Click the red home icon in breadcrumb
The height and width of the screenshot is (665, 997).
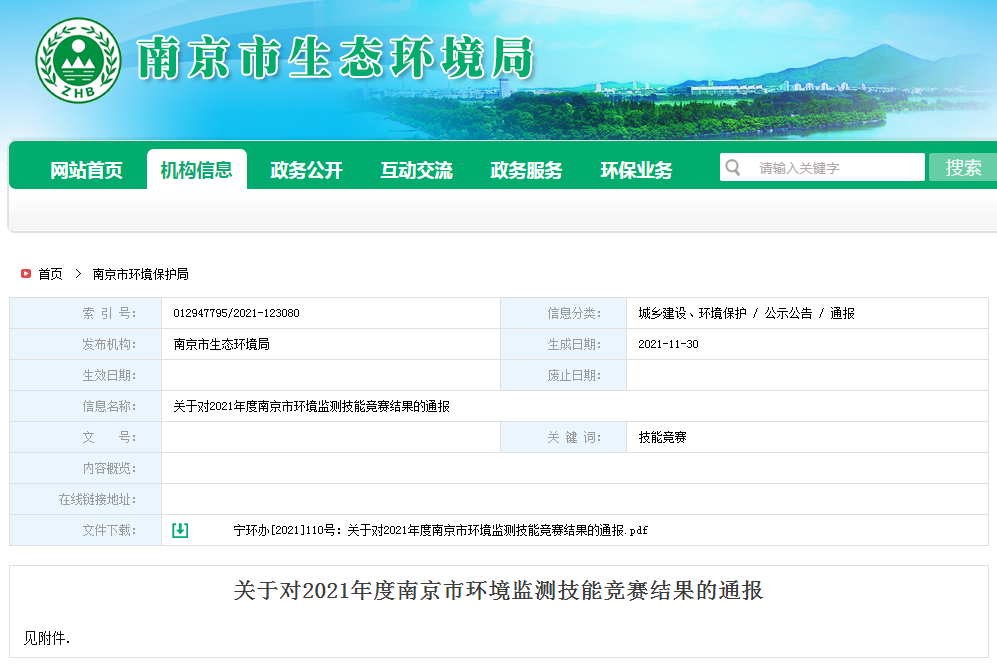26,274
